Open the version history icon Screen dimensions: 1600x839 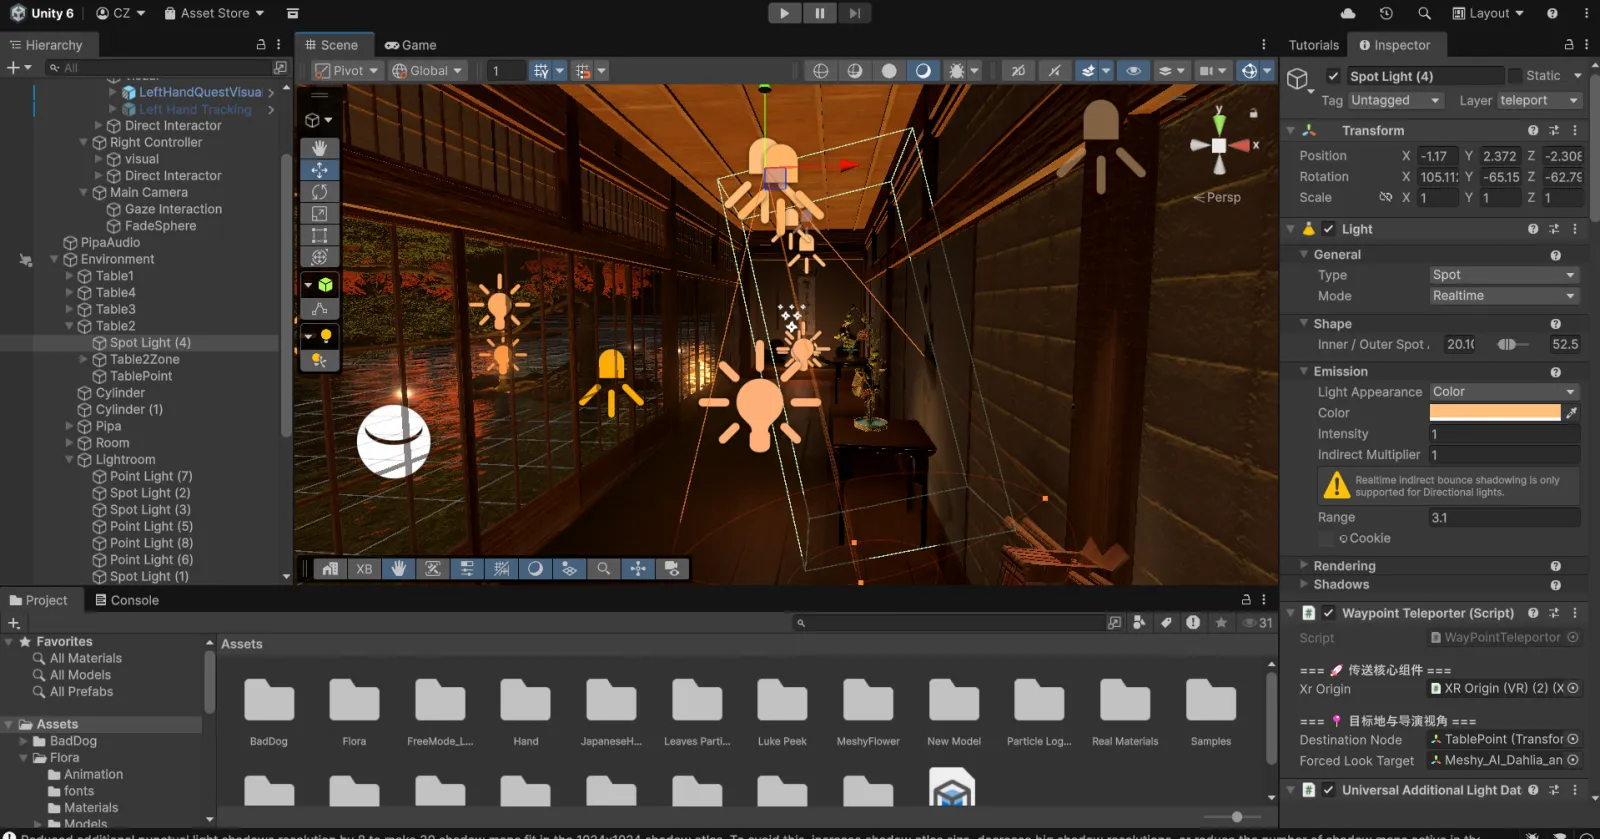pyautogui.click(x=1386, y=13)
